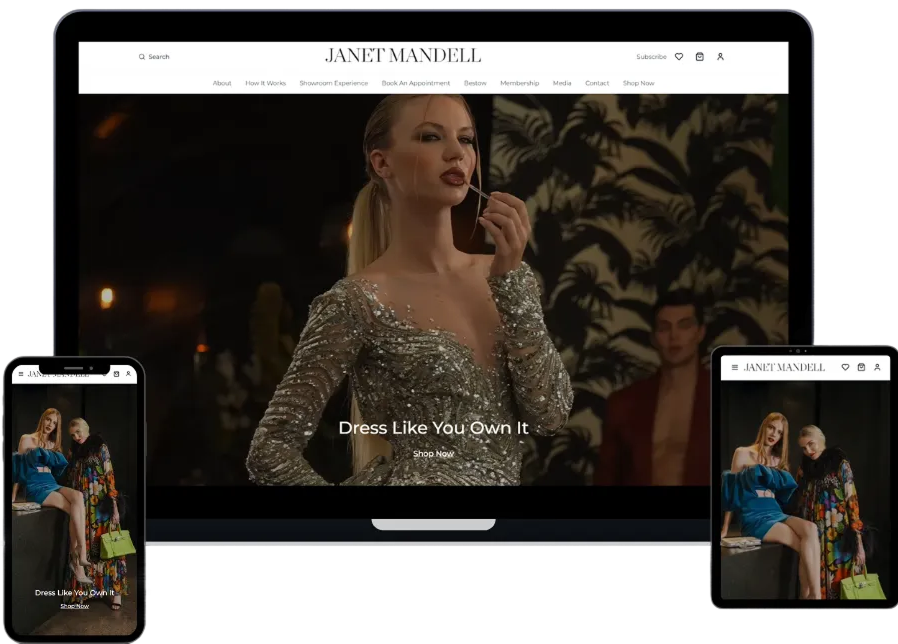
Task: Tap the shopping bag icon on the tablet
Action: pyautogui.click(x=861, y=368)
